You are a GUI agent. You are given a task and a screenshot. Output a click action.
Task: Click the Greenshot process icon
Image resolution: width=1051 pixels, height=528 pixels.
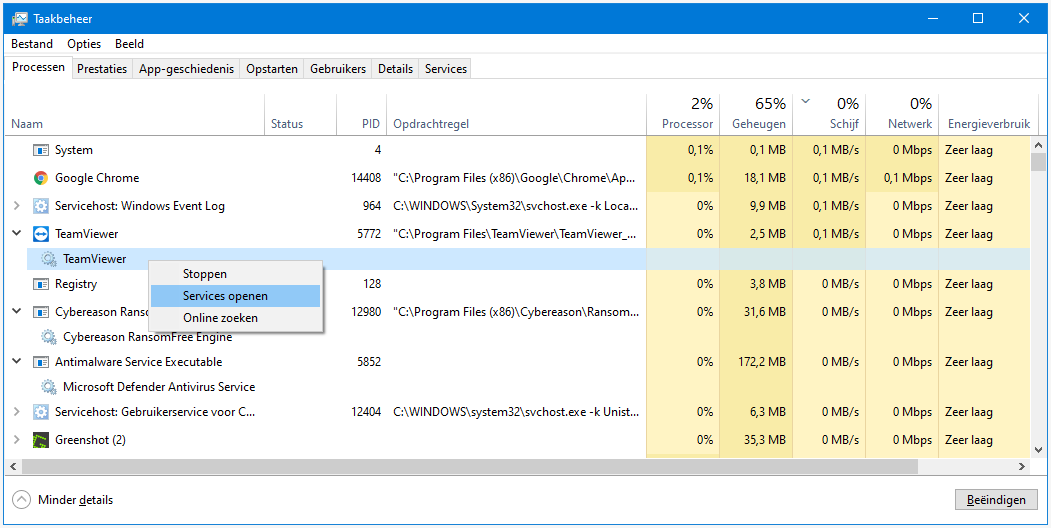pyautogui.click(x=41, y=440)
